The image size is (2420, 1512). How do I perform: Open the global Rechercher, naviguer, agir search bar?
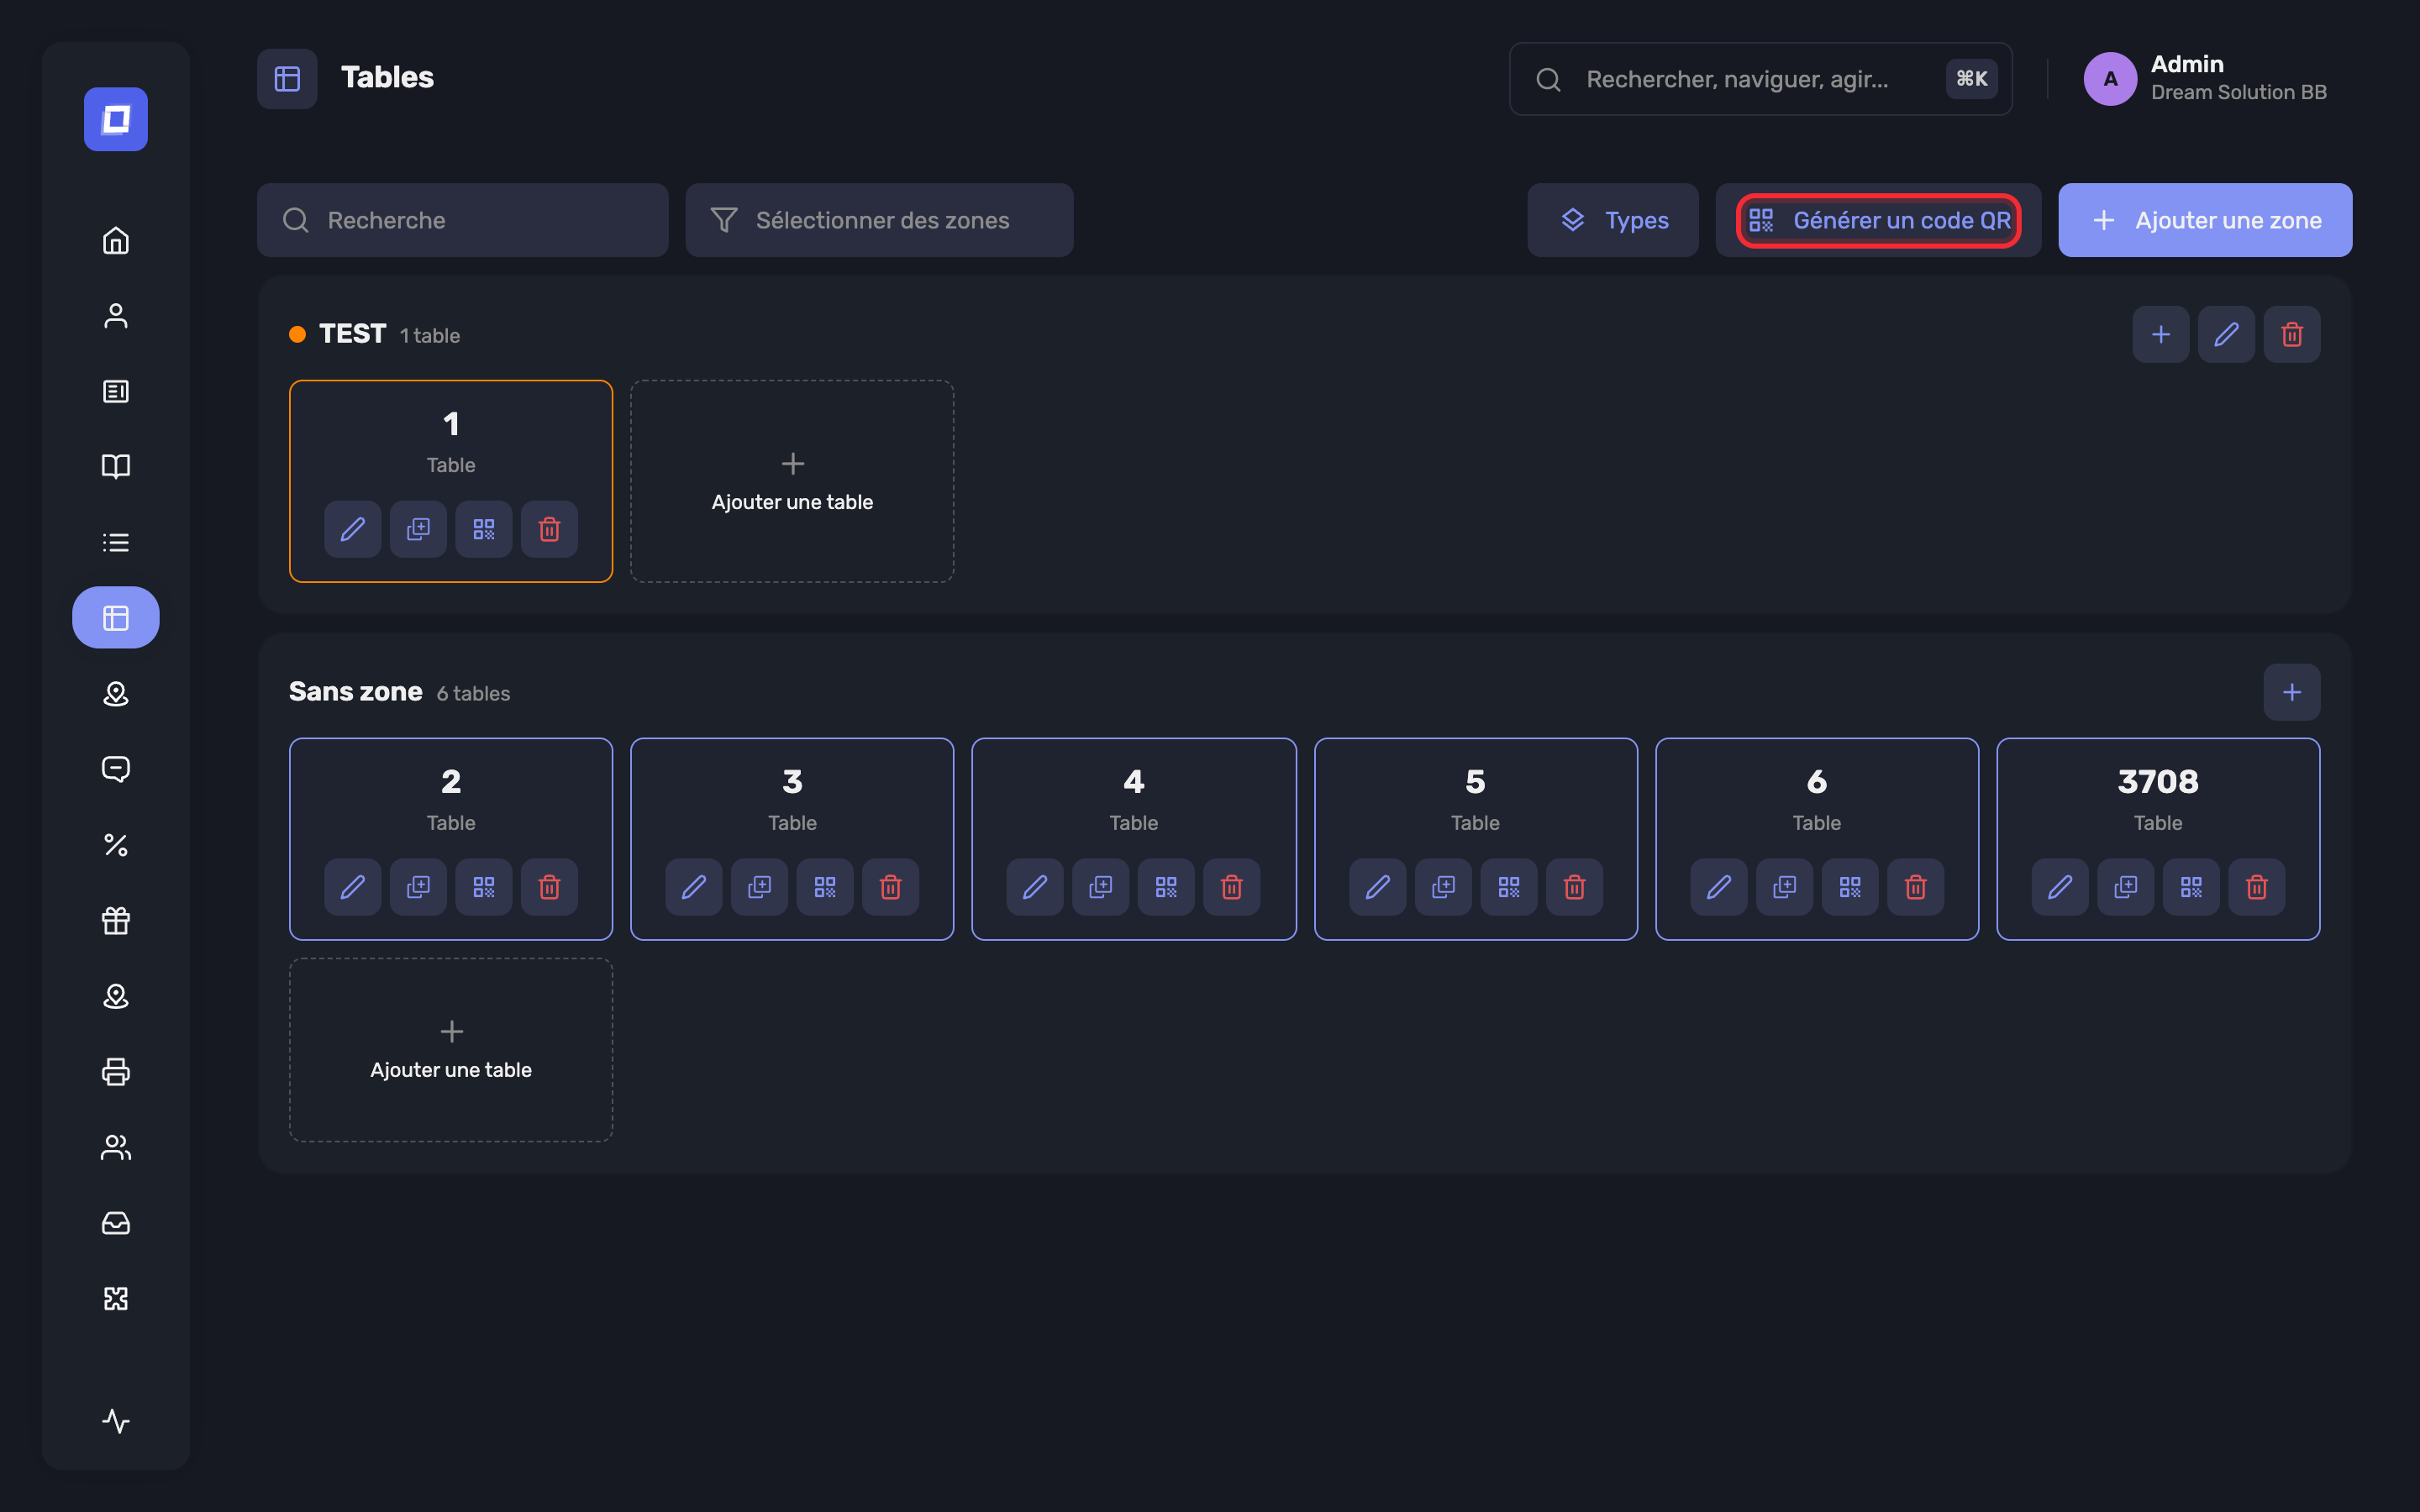1760,79
